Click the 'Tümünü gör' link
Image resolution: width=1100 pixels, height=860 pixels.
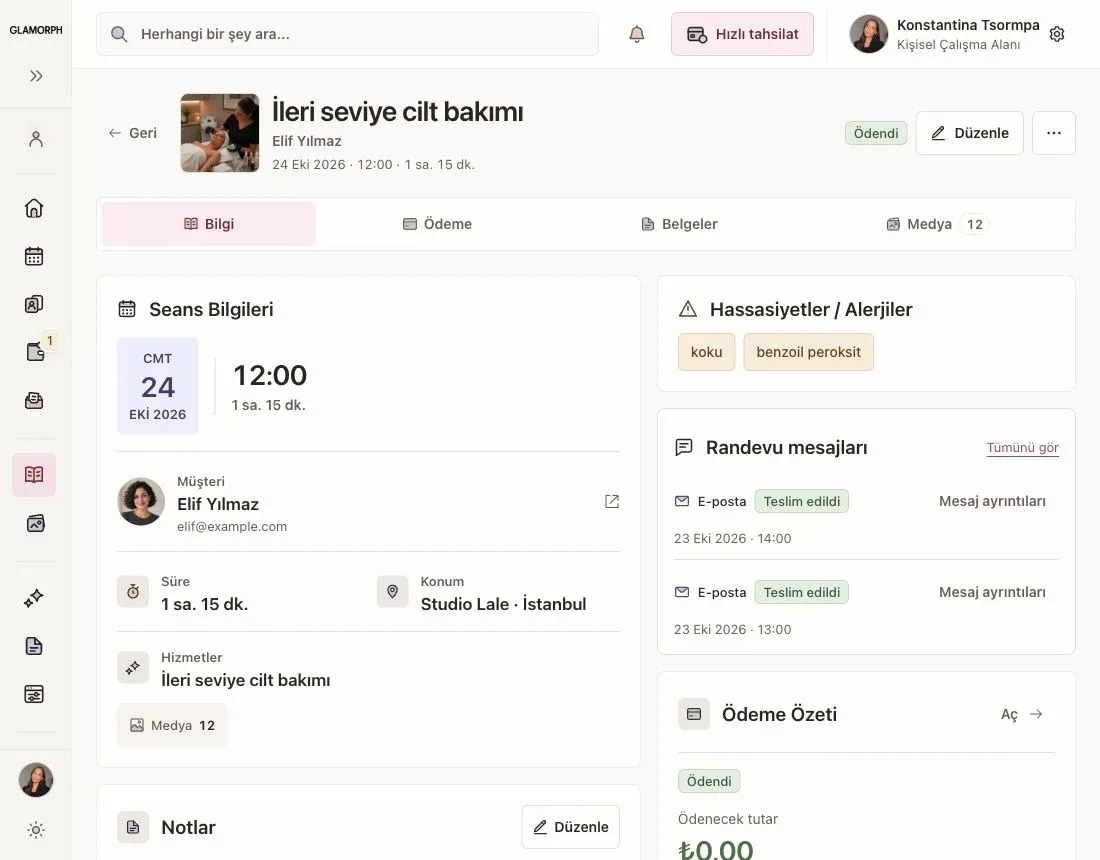(1022, 448)
